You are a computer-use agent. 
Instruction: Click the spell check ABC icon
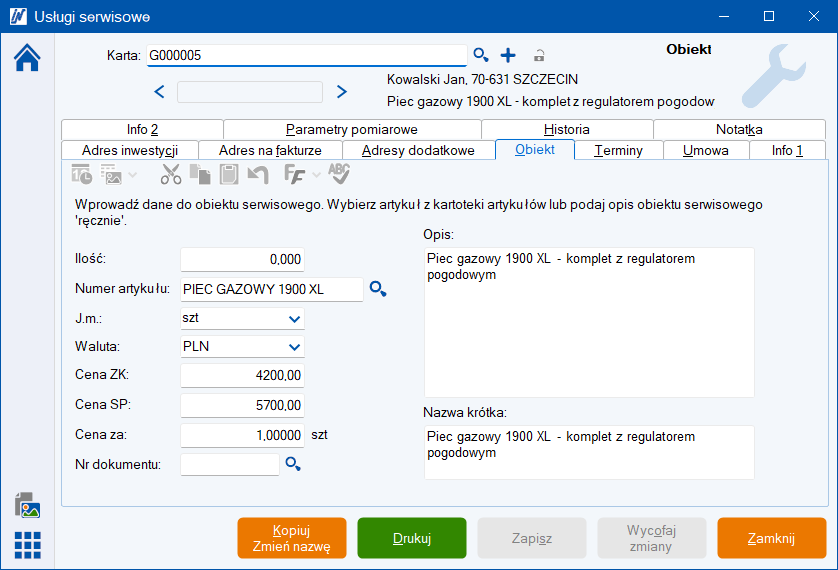pos(339,174)
